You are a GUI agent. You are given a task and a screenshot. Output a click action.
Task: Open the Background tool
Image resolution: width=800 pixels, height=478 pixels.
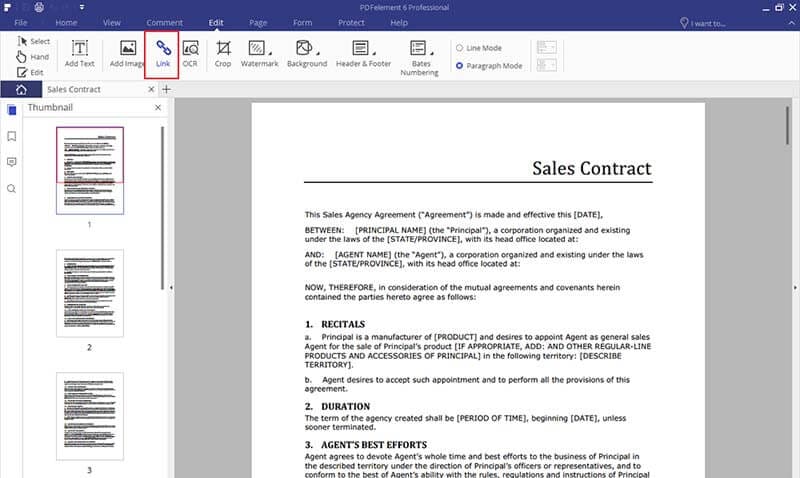tap(307, 54)
